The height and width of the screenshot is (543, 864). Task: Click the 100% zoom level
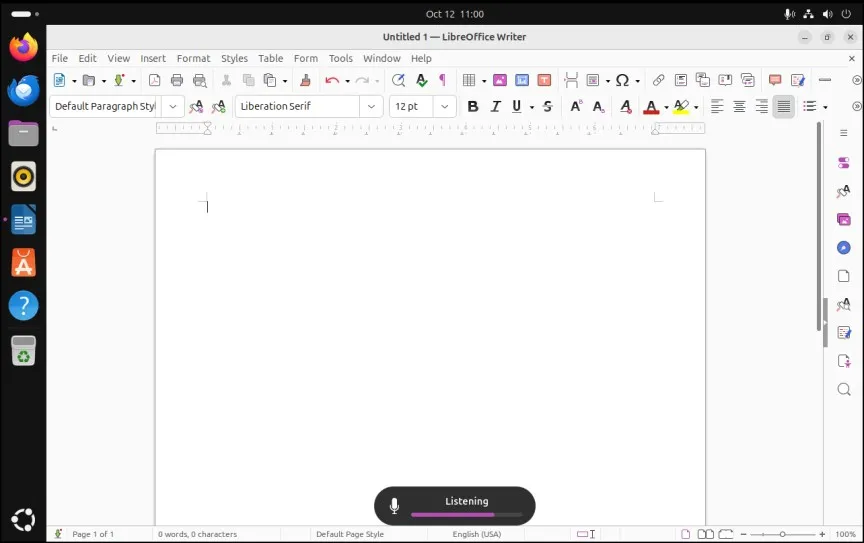click(845, 534)
